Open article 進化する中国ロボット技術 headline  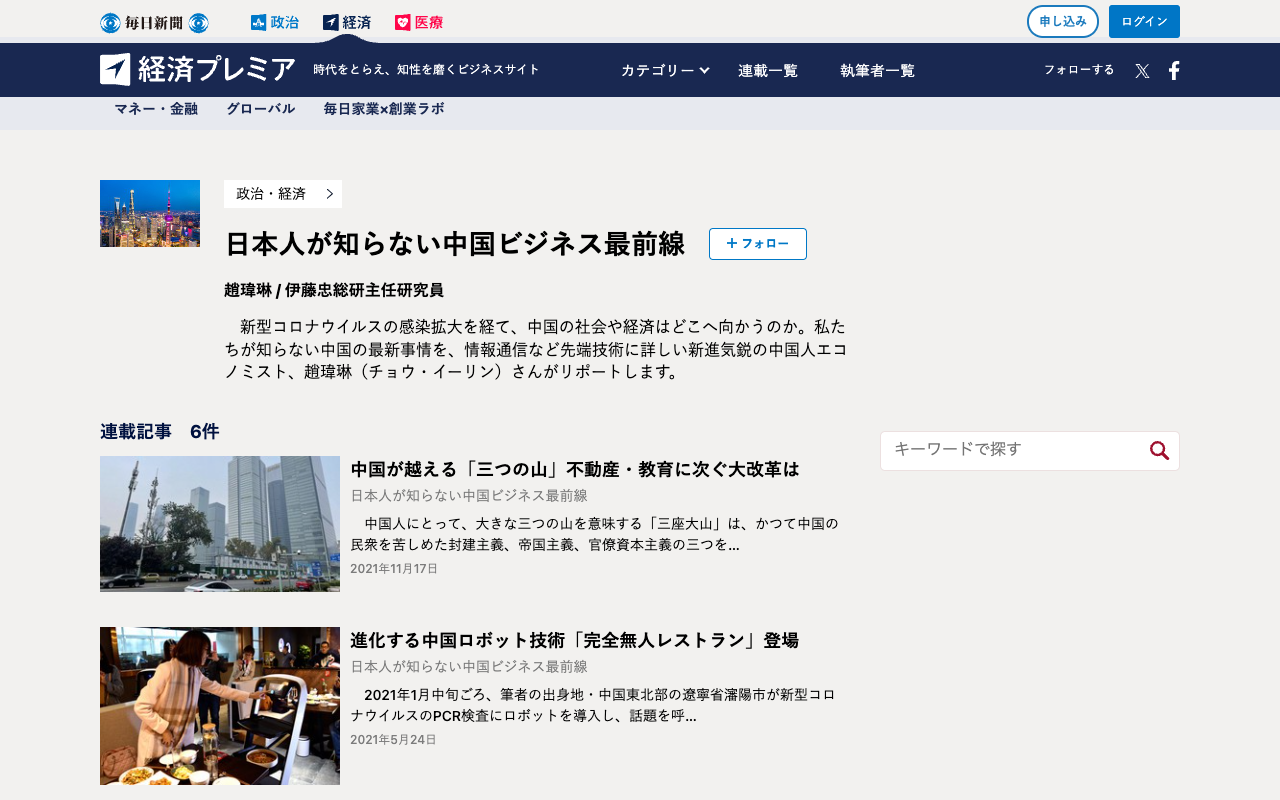575,640
